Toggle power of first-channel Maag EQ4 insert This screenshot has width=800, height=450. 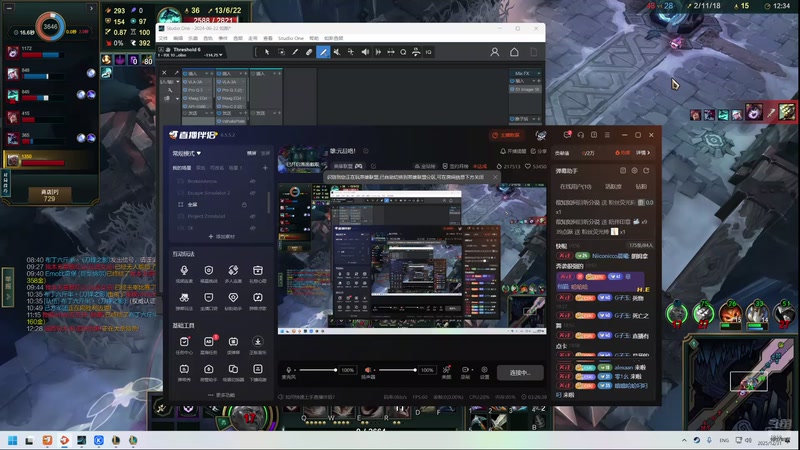(185, 98)
